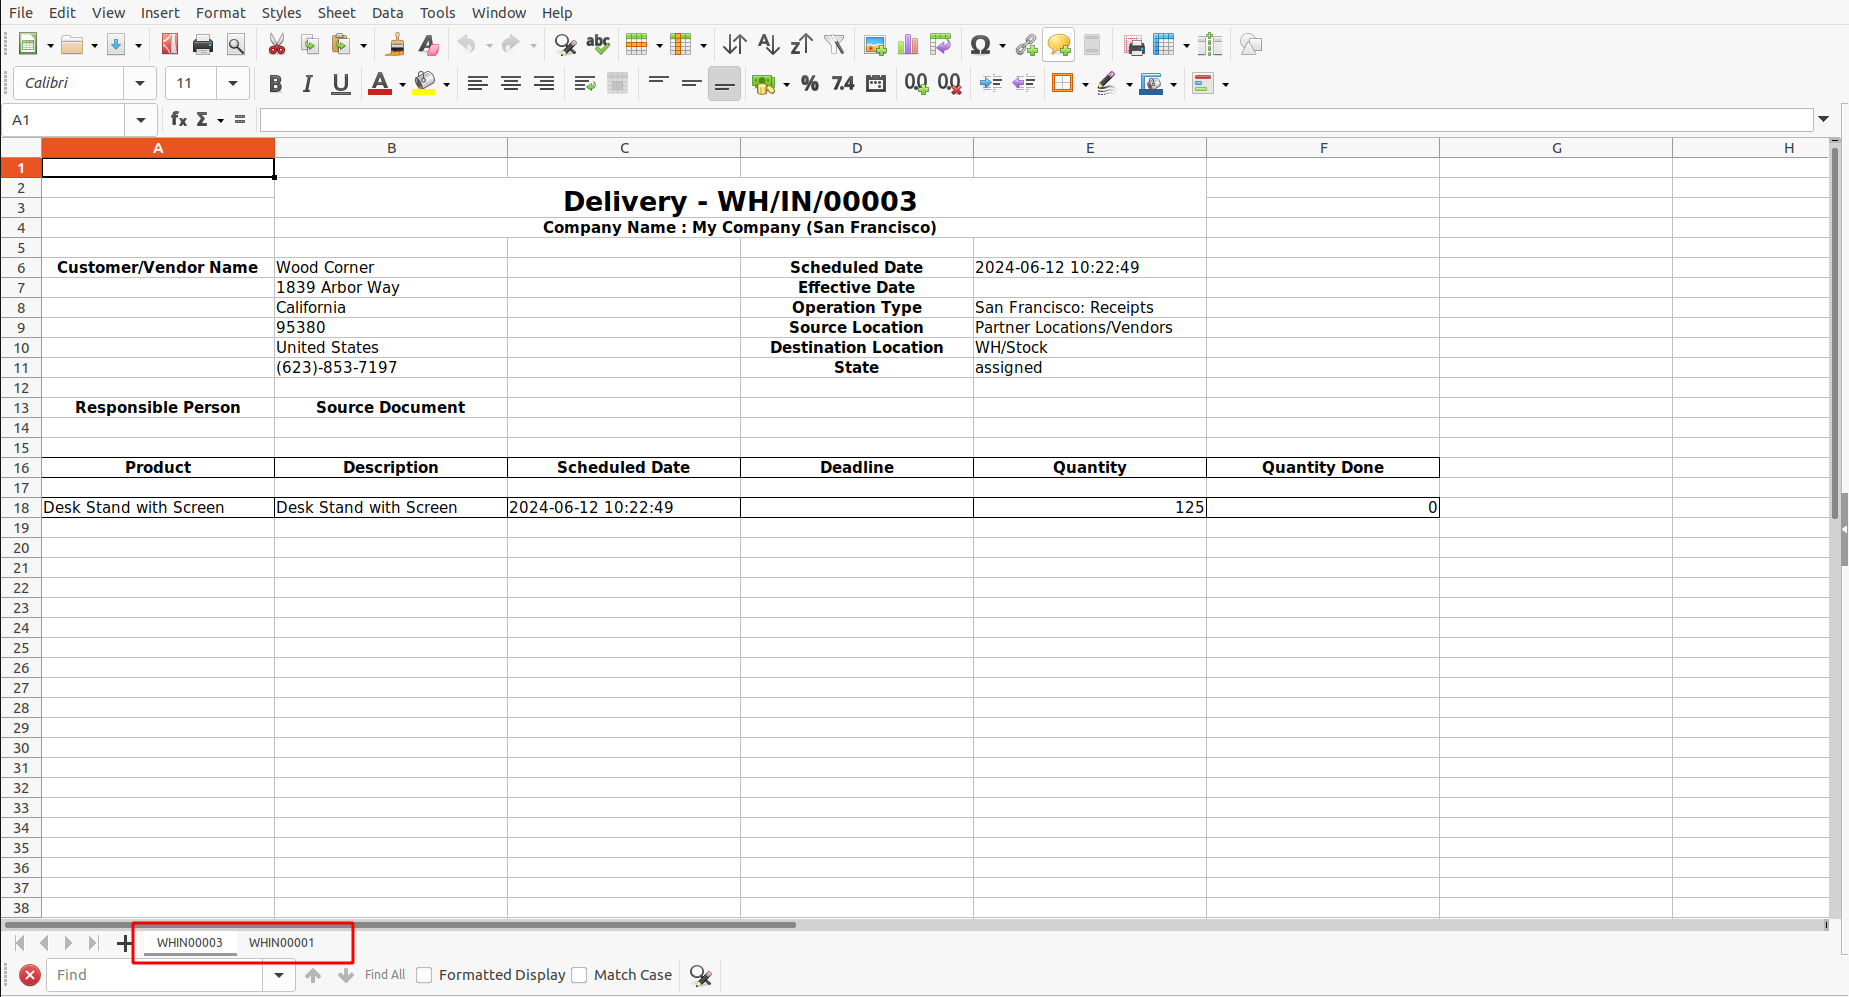Open the Sheet menu

(336, 13)
